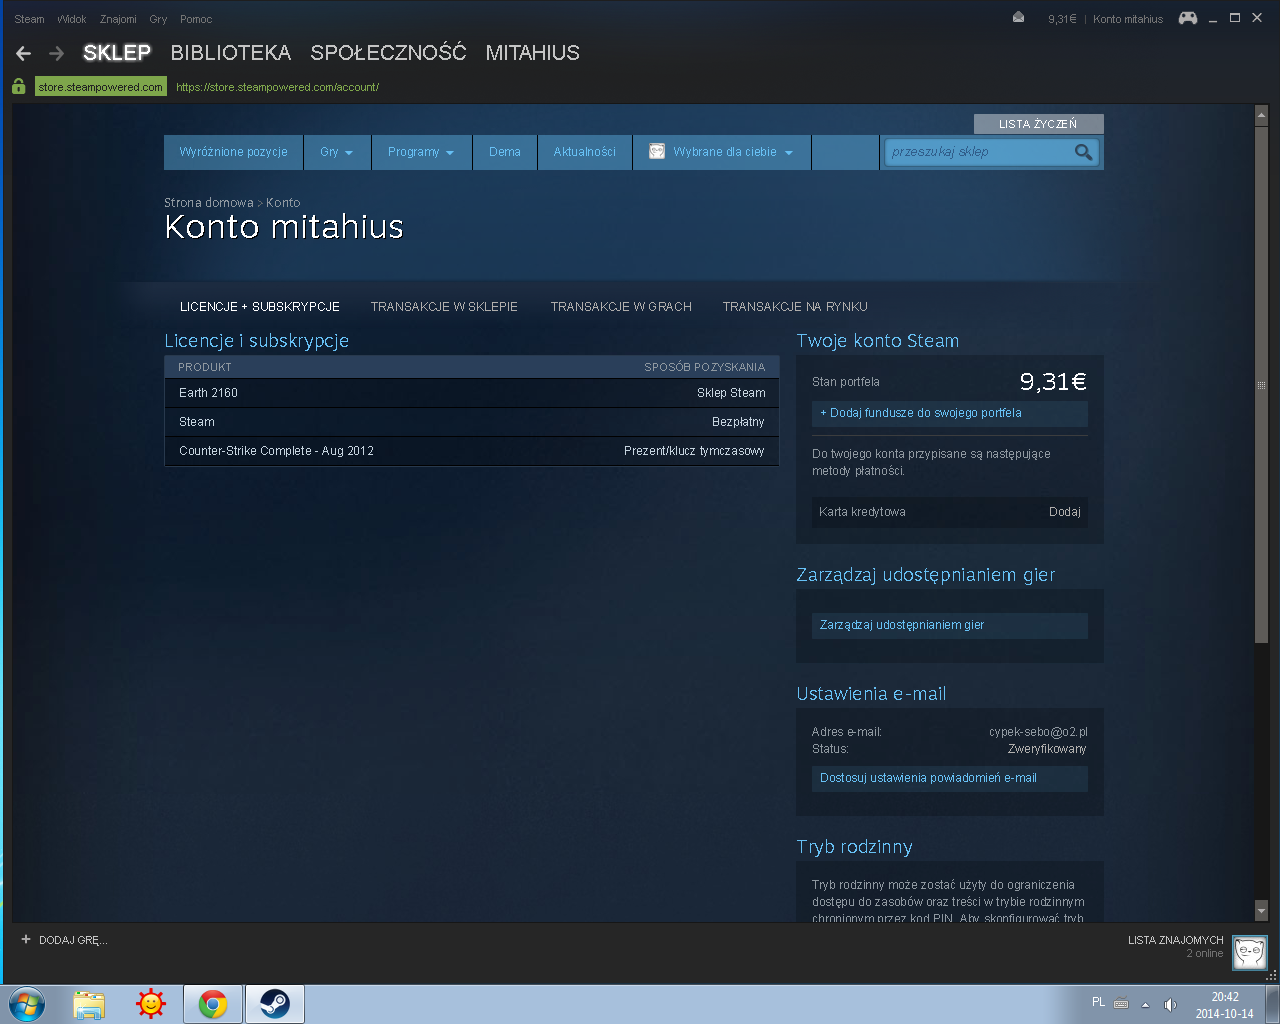This screenshot has height=1024, width=1280.
Task: Open the inbox envelope icon in title bar
Action: (1018, 18)
